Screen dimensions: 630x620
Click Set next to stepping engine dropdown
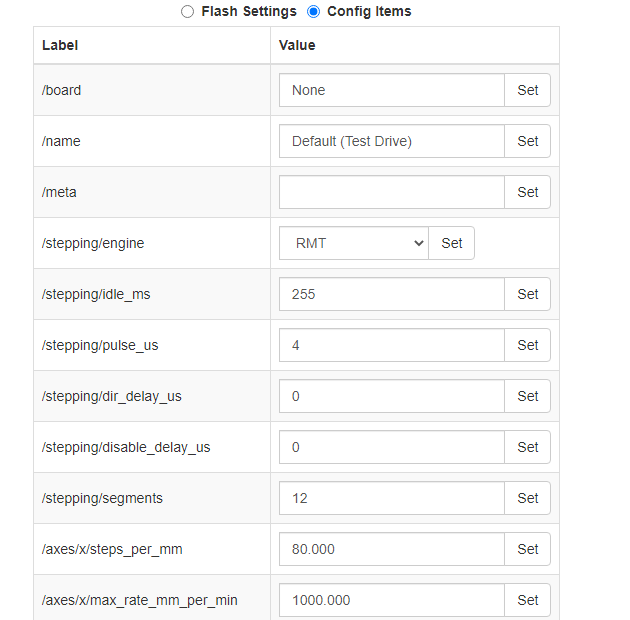[x=452, y=243]
